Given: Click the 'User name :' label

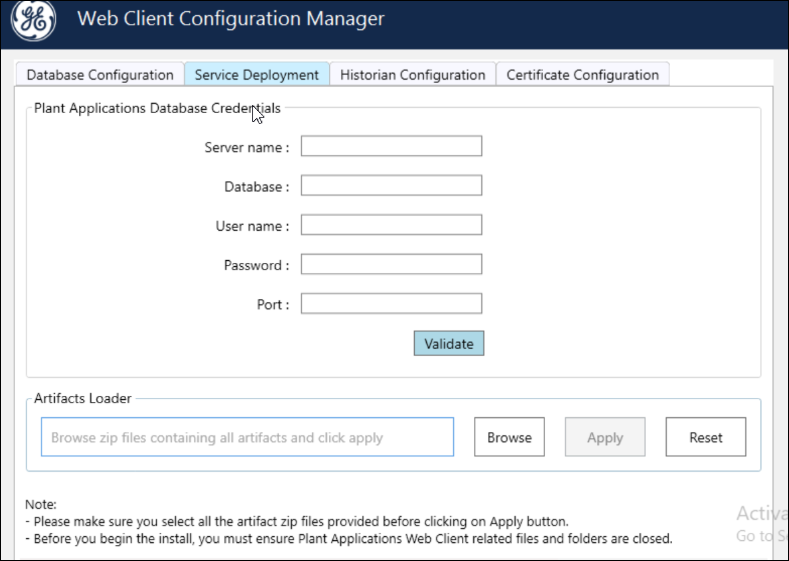Looking at the screenshot, I should [253, 226].
